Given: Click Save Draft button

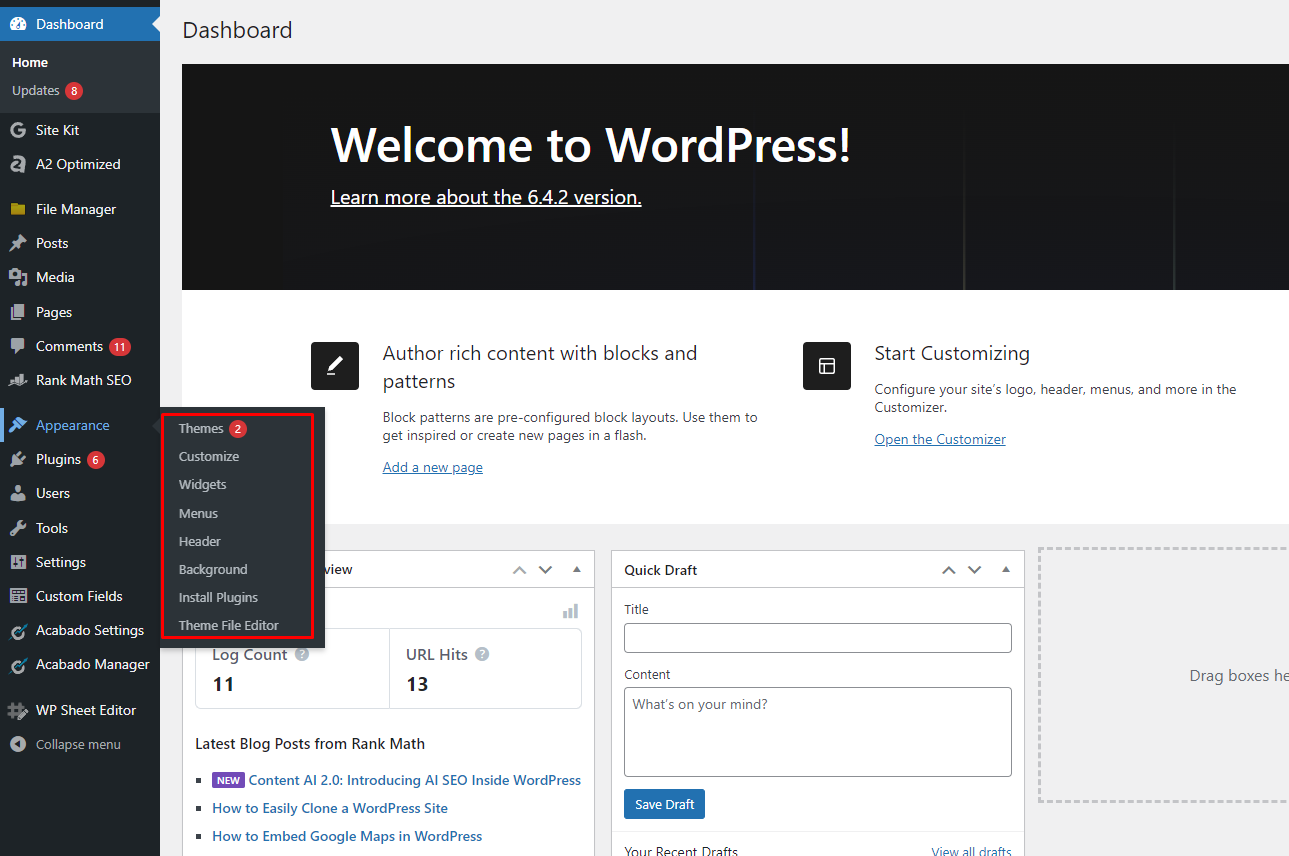Looking at the screenshot, I should [x=665, y=804].
